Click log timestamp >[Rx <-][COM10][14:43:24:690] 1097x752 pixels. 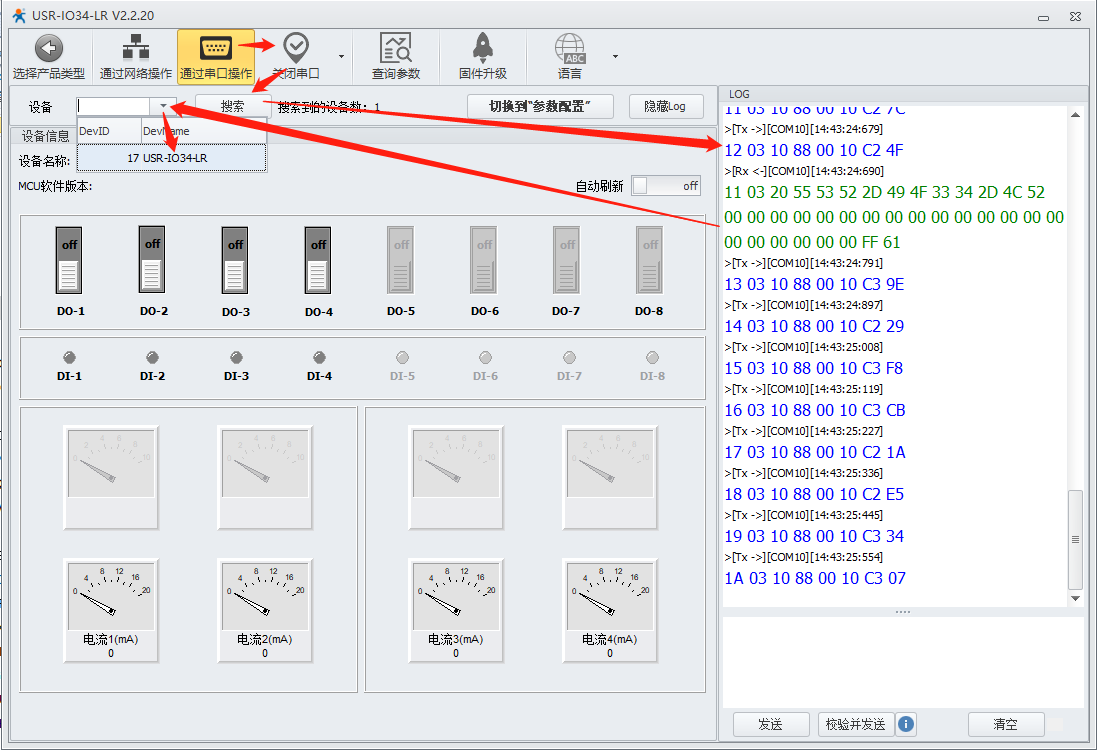[804, 171]
